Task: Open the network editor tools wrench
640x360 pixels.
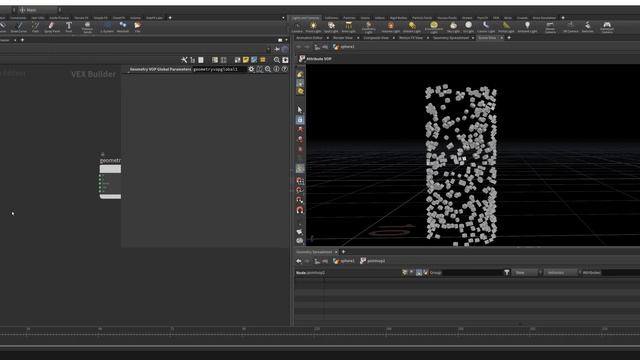Action: 184,60
